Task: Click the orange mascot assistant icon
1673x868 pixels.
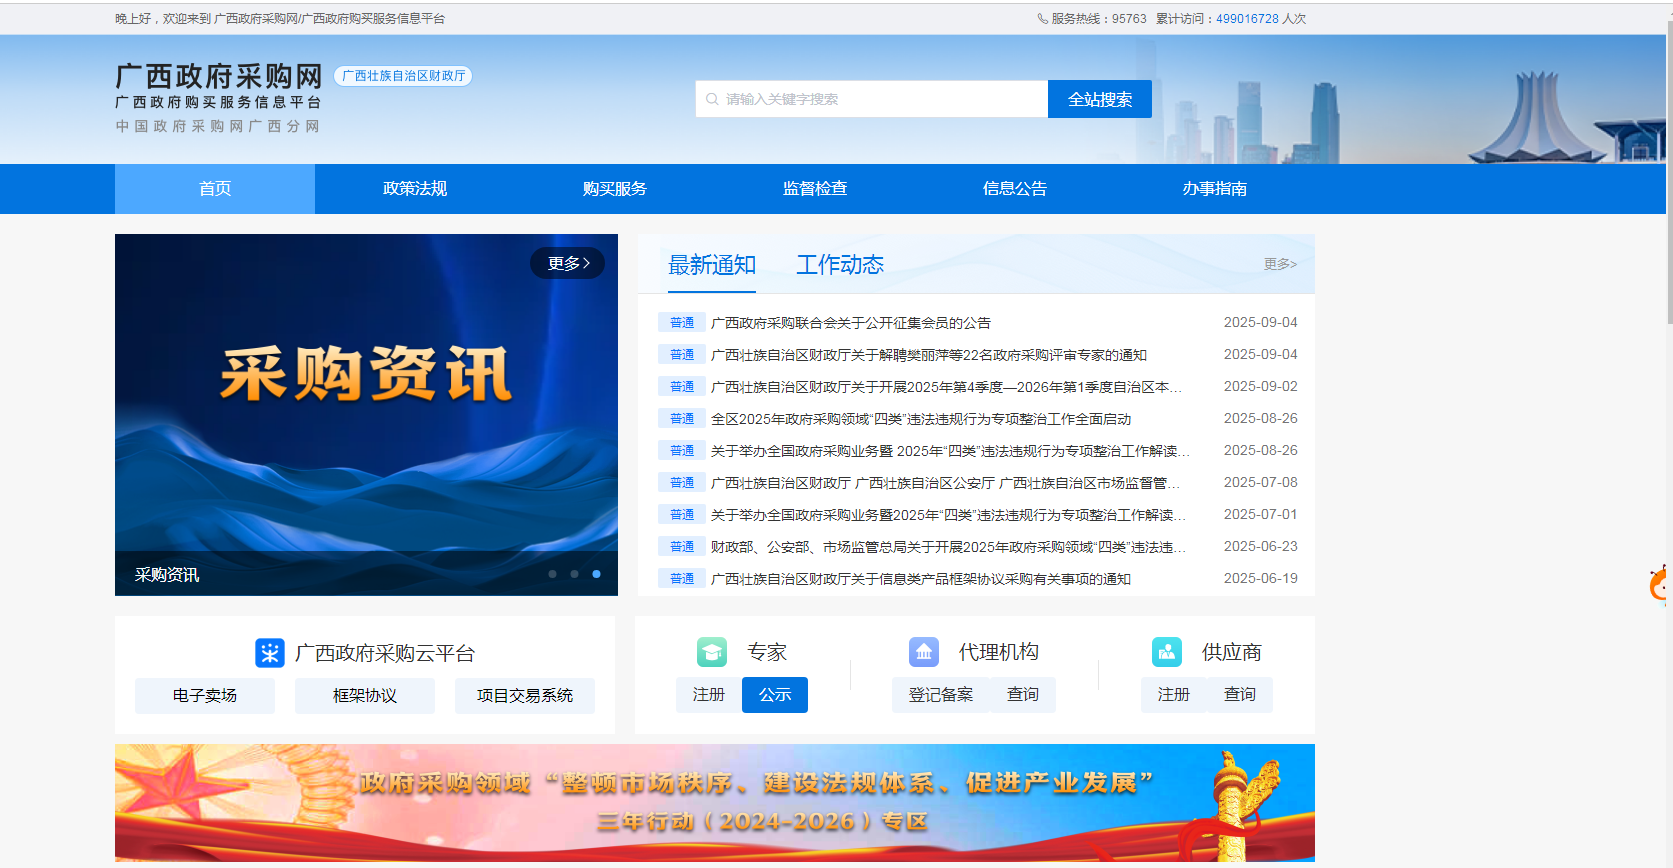Action: (x=1660, y=584)
